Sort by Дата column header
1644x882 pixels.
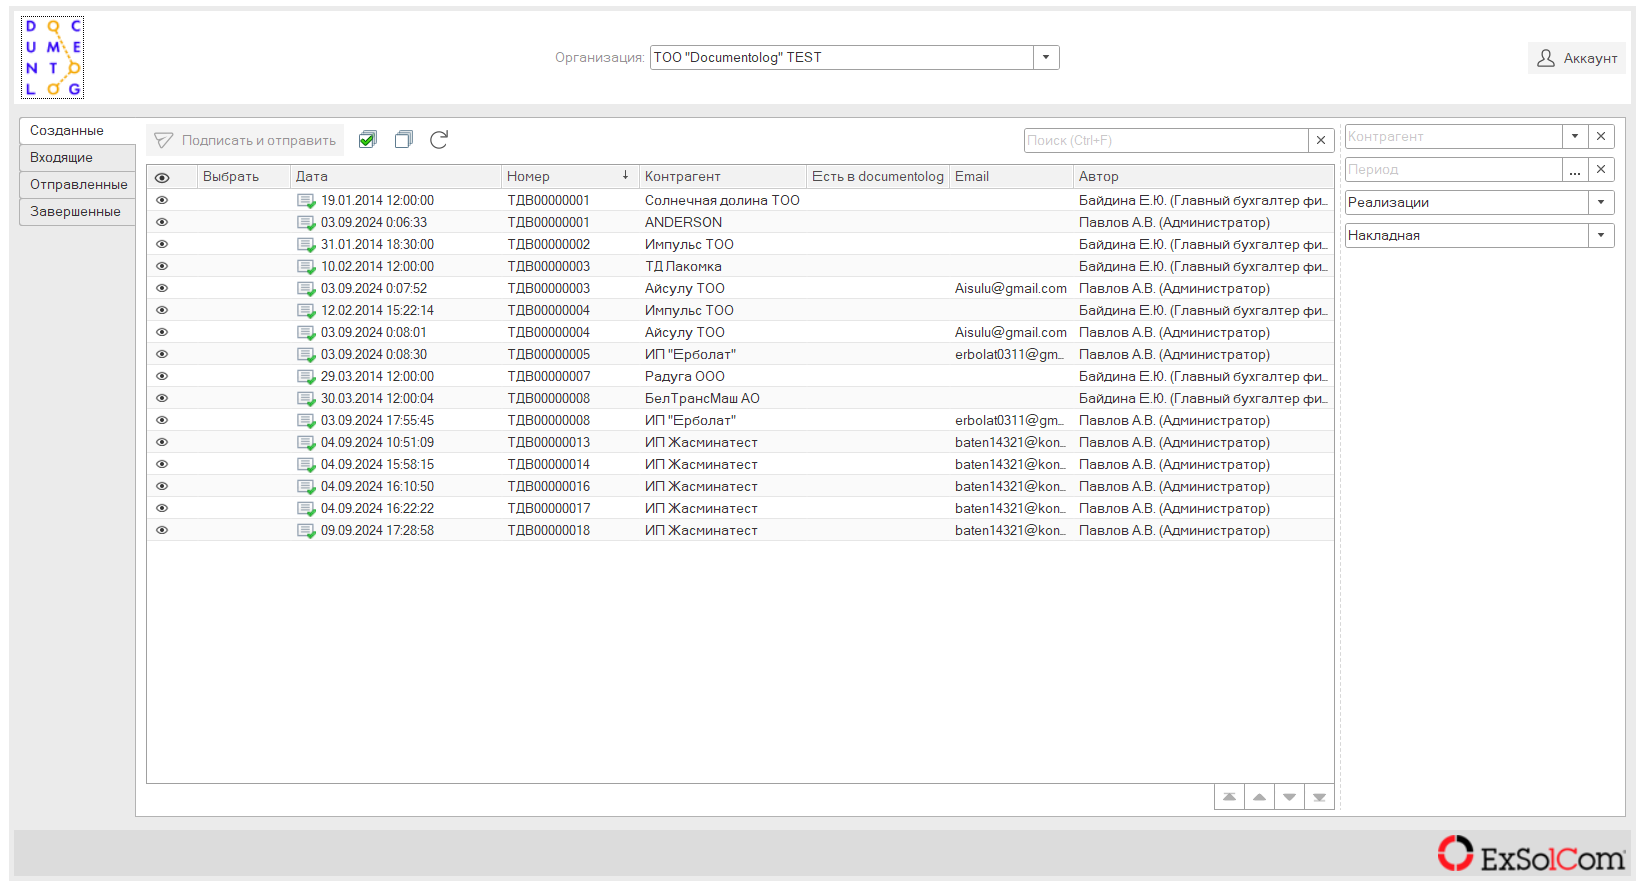click(x=395, y=176)
